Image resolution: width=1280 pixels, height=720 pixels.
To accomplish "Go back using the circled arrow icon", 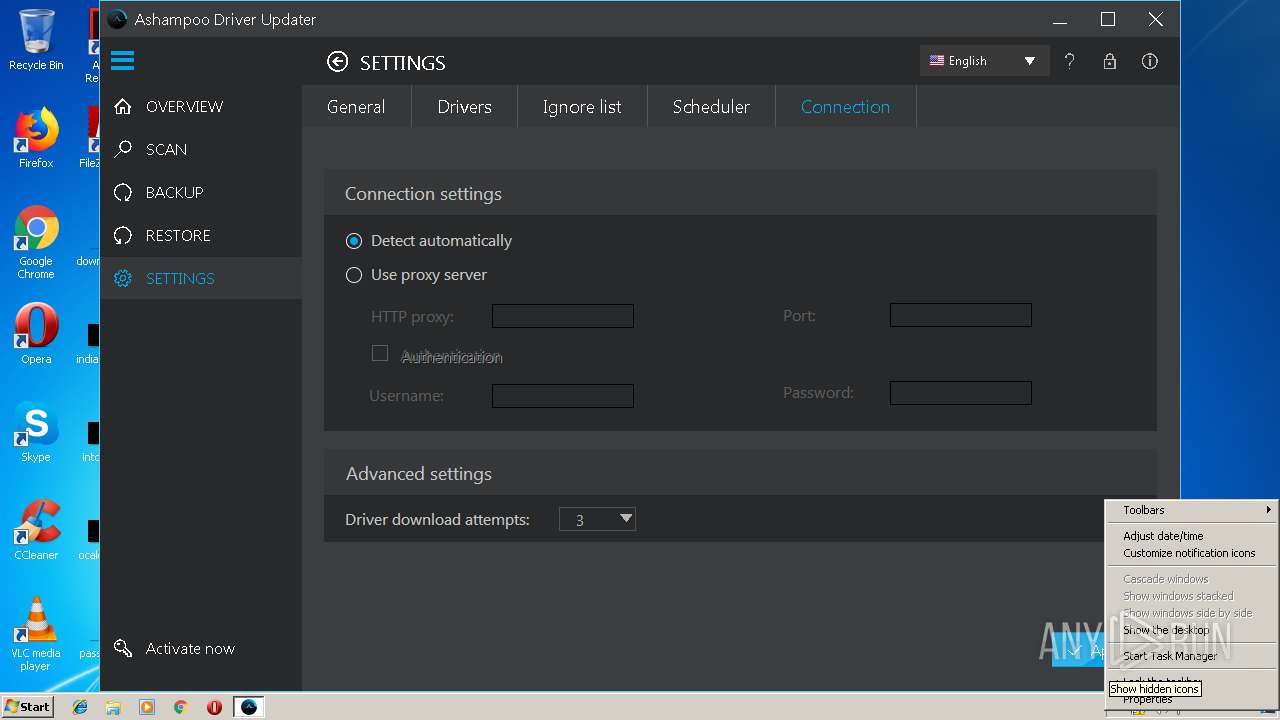I will pyautogui.click(x=338, y=62).
